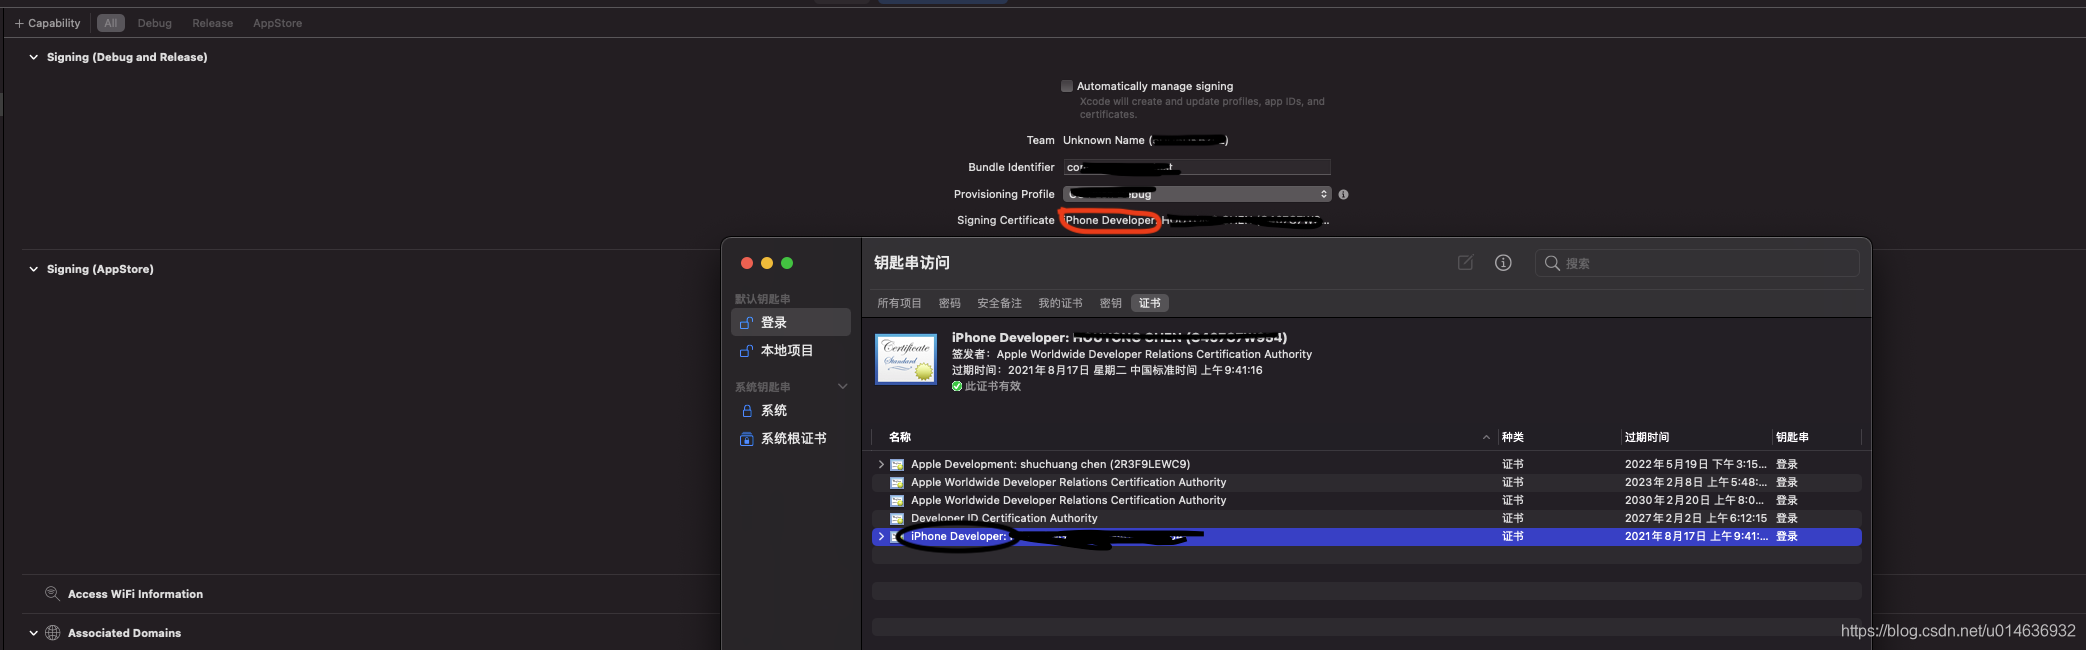This screenshot has width=2086, height=650.
Task: Sort by the 过期时间 column header
Action: pyautogui.click(x=1647, y=437)
